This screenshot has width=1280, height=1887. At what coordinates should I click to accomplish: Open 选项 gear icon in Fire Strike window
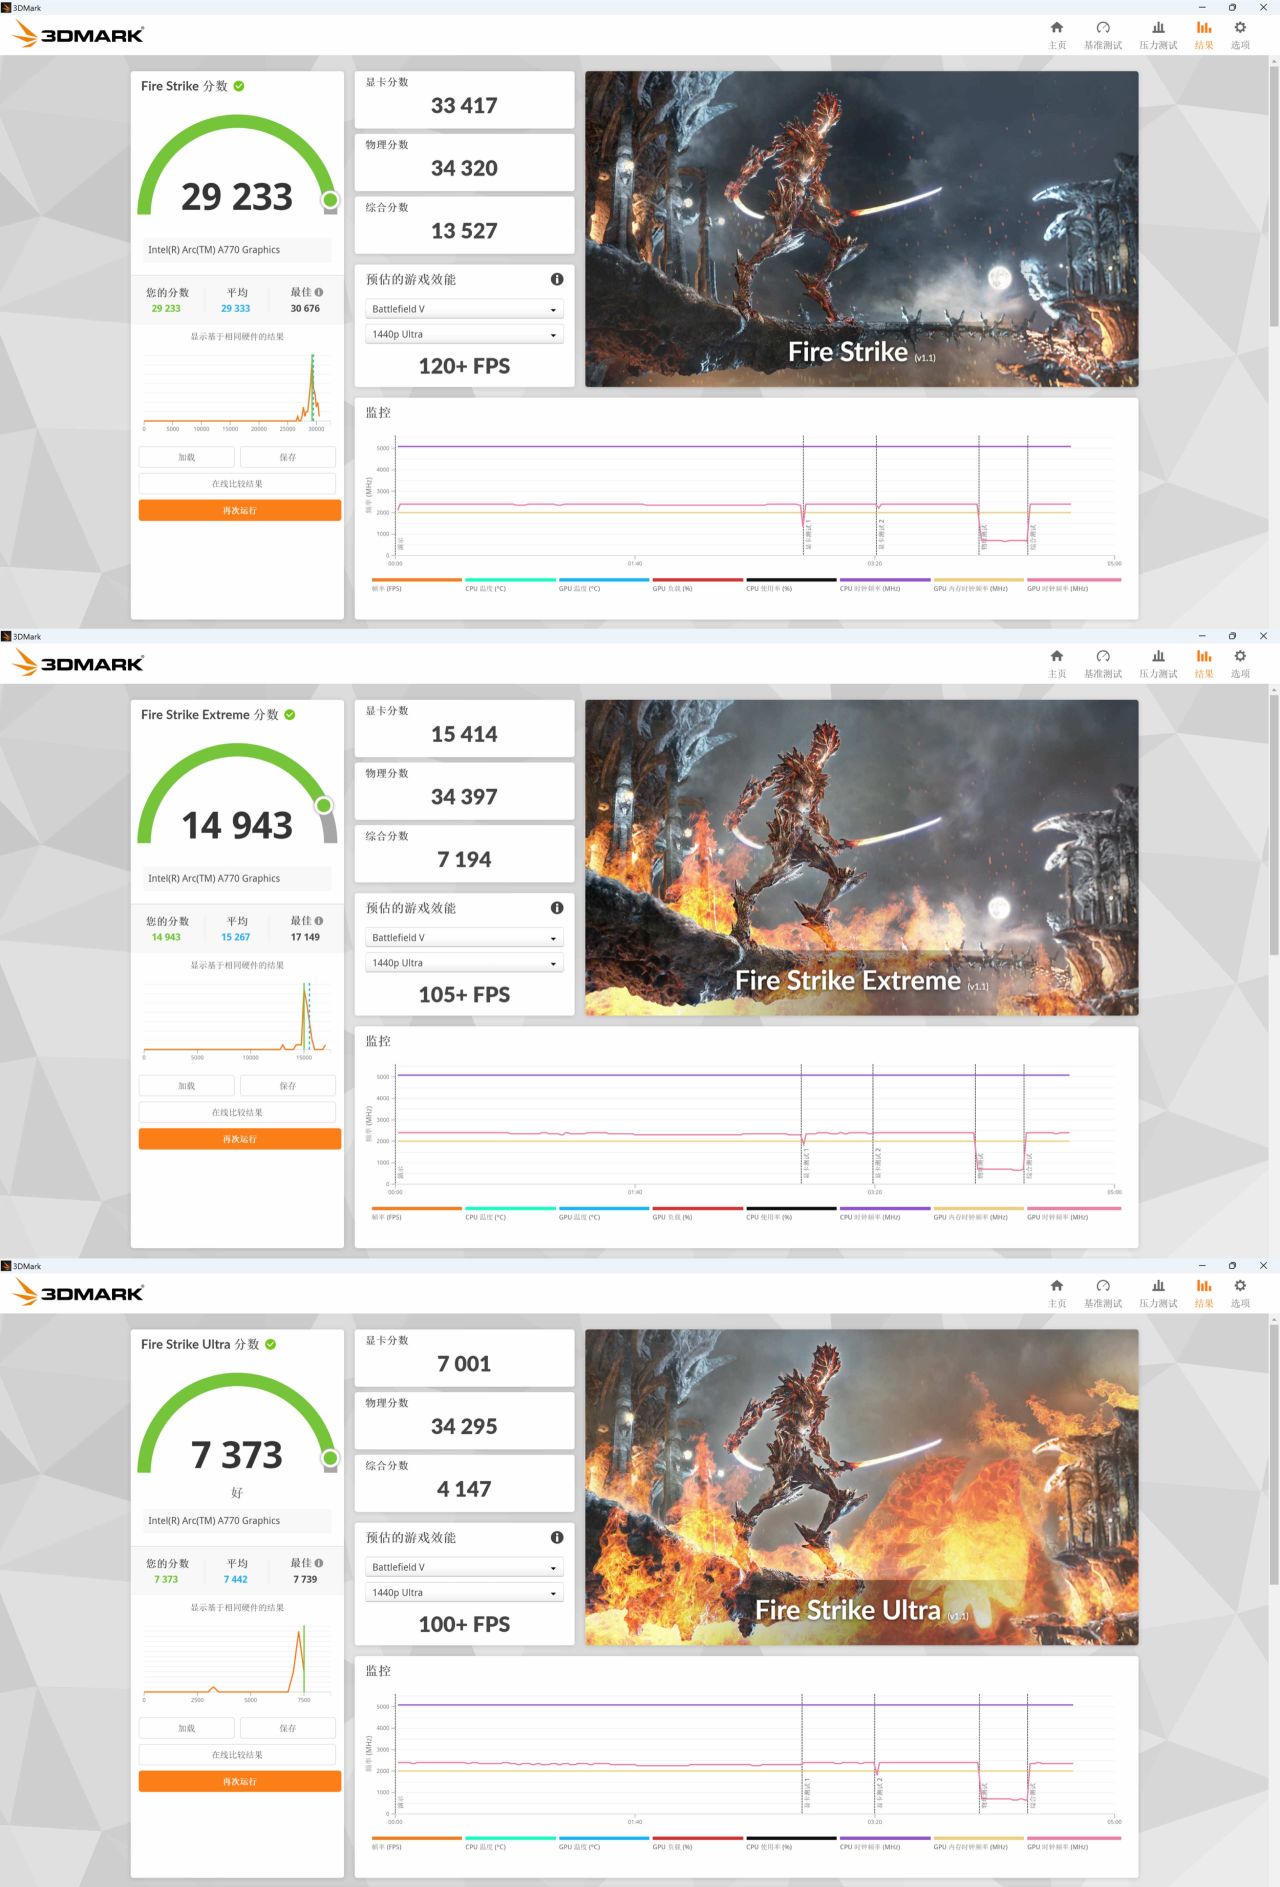pyautogui.click(x=1240, y=28)
